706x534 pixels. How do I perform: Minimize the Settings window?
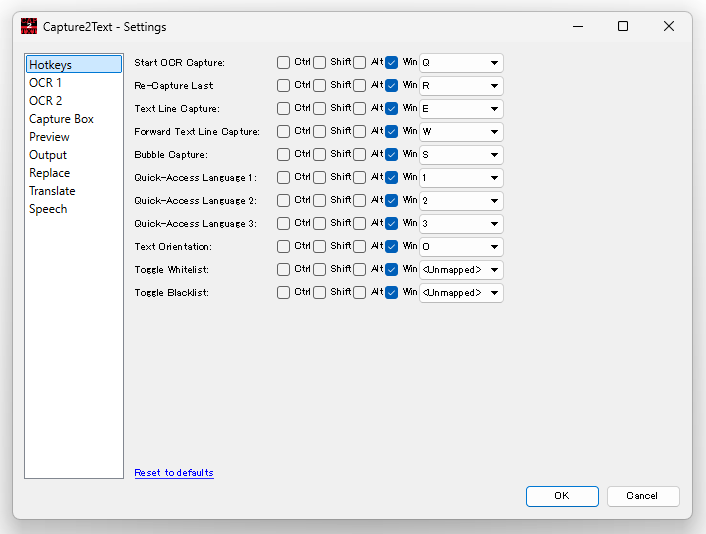pos(578,26)
